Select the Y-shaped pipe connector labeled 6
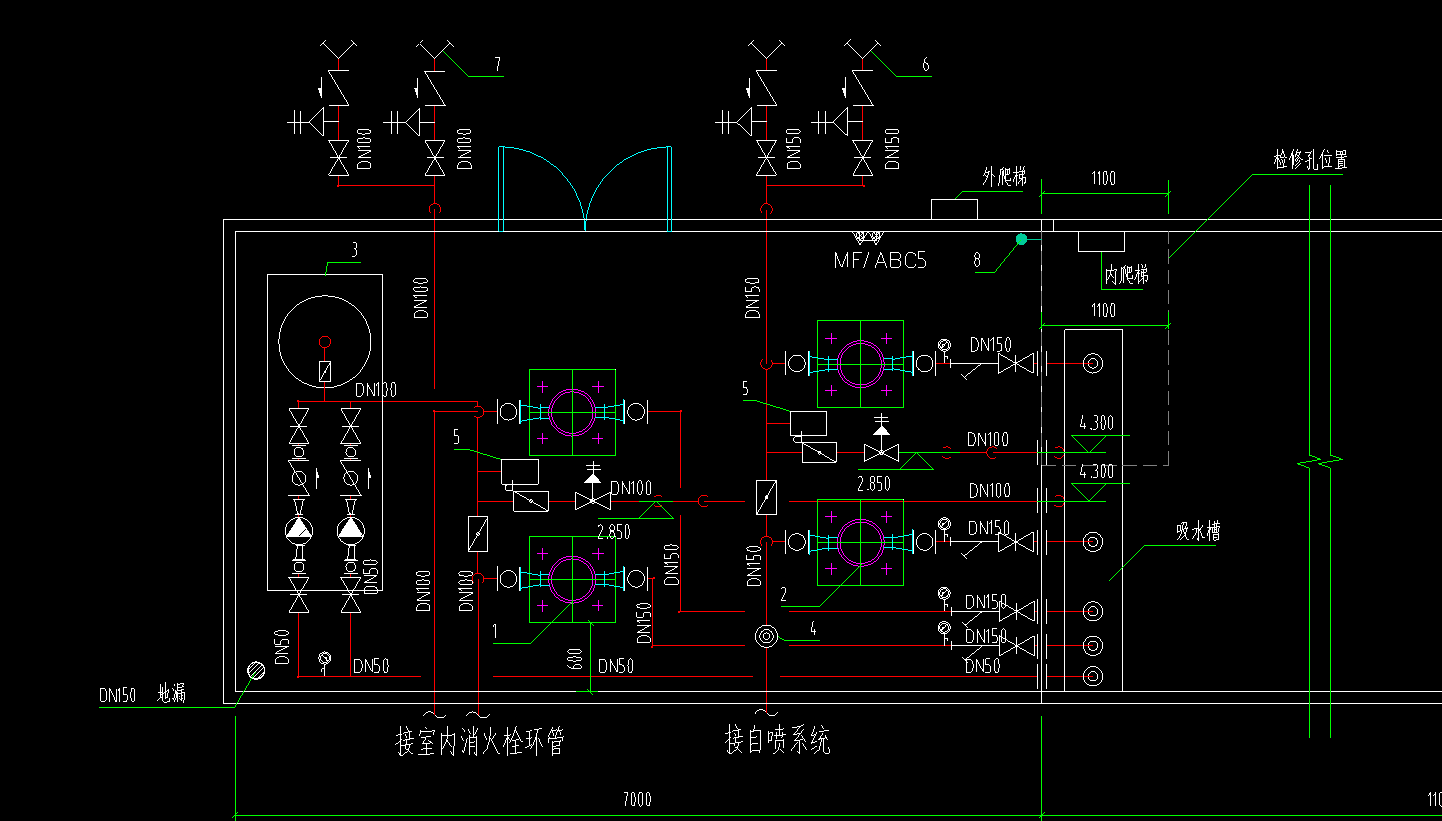 click(x=862, y=49)
